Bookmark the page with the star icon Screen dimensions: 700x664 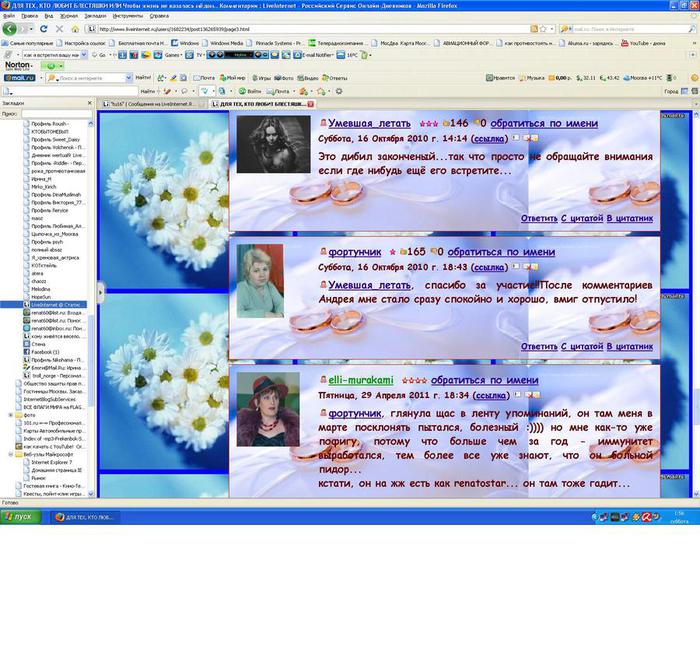tap(543, 29)
